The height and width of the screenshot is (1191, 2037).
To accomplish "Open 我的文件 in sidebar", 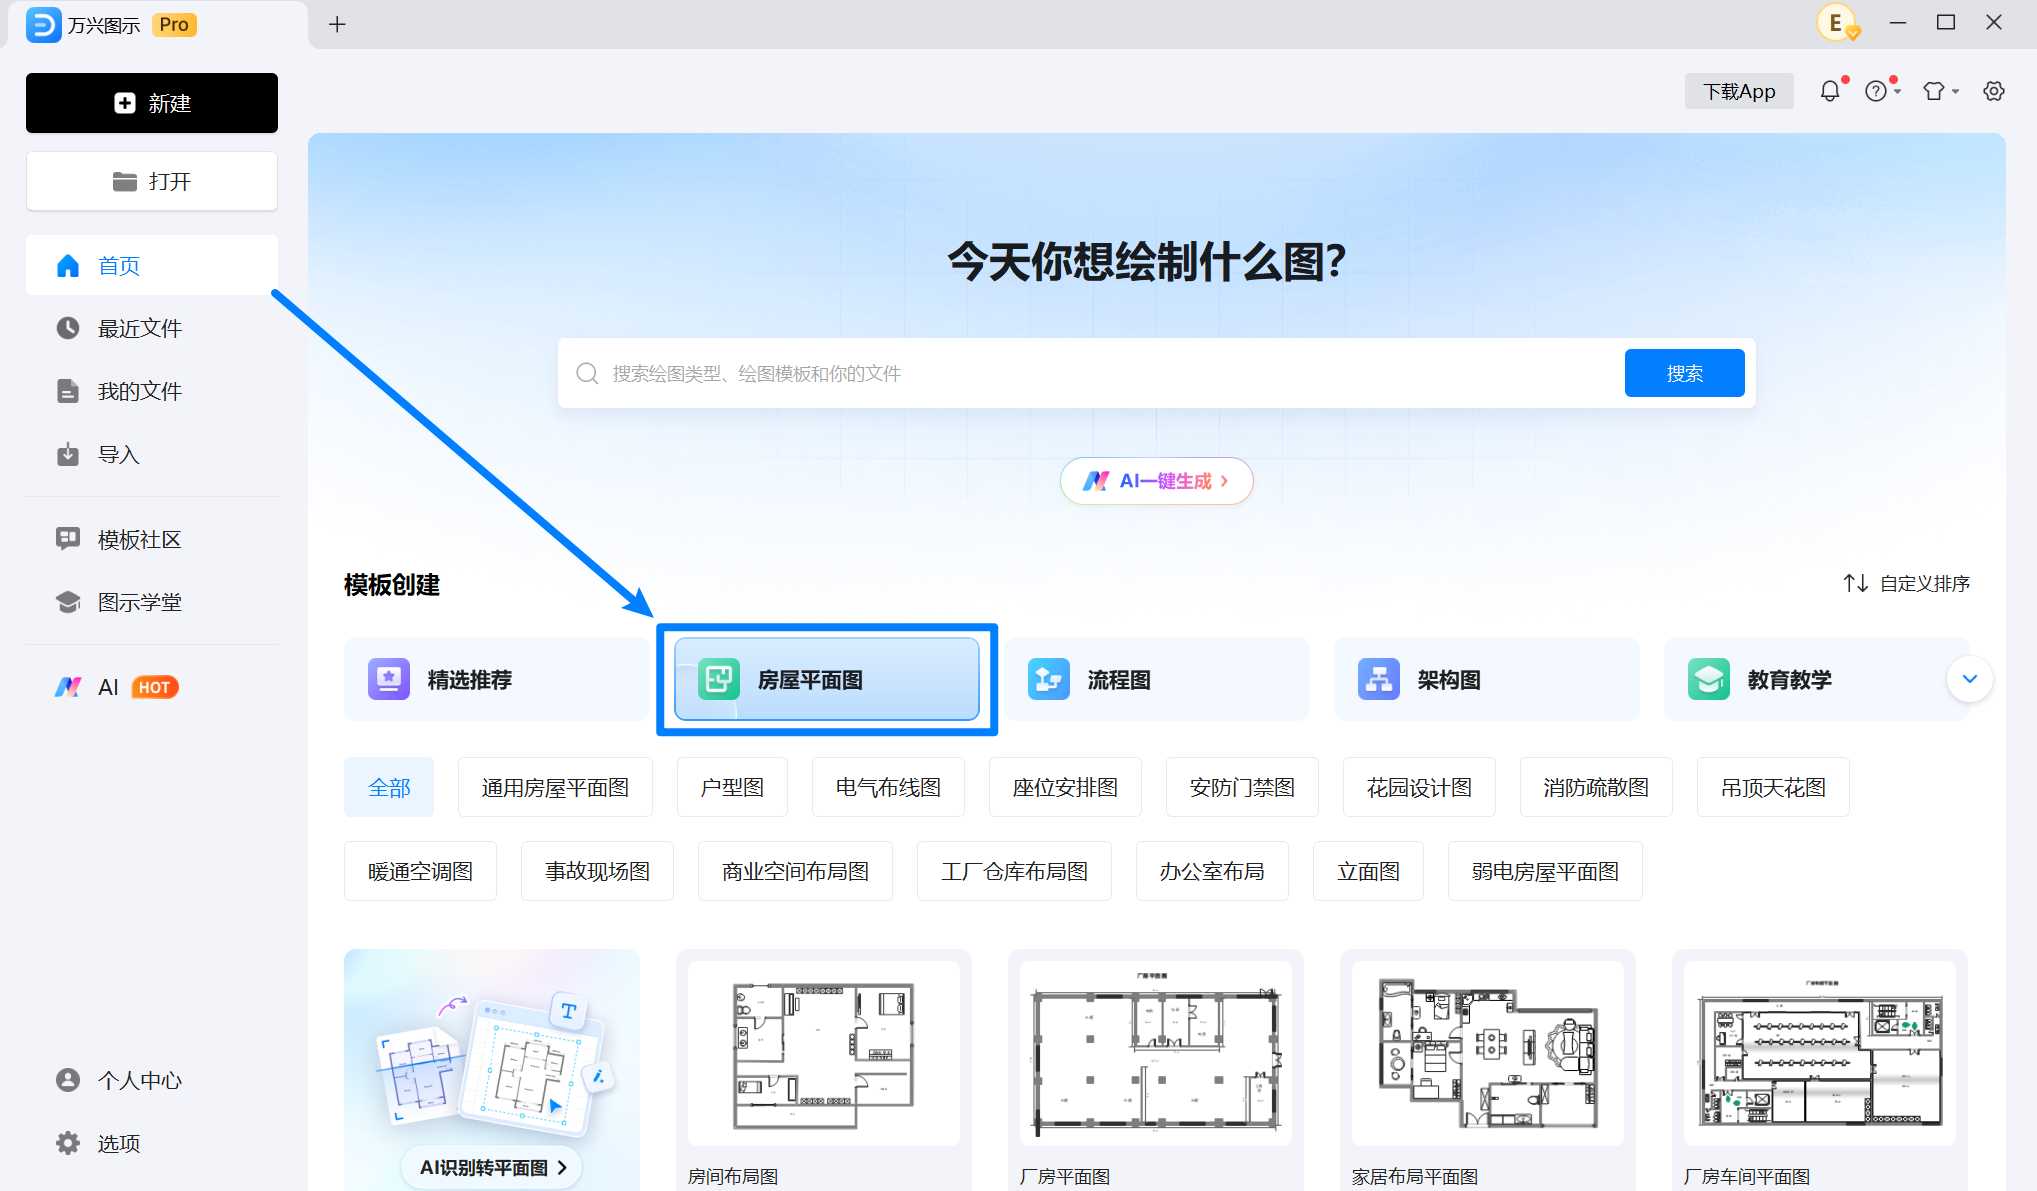I will [152, 391].
